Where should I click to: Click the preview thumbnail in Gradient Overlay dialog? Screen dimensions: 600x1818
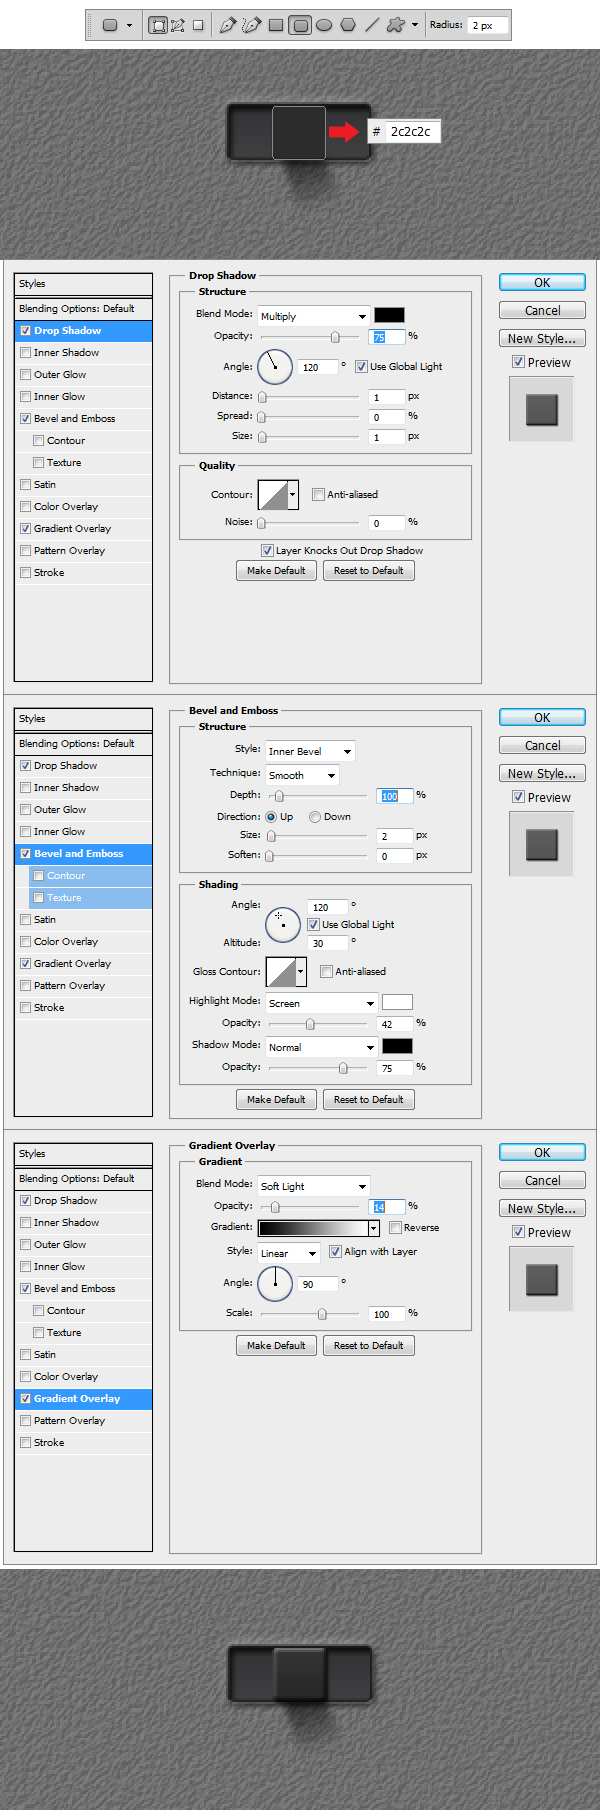(x=542, y=1279)
